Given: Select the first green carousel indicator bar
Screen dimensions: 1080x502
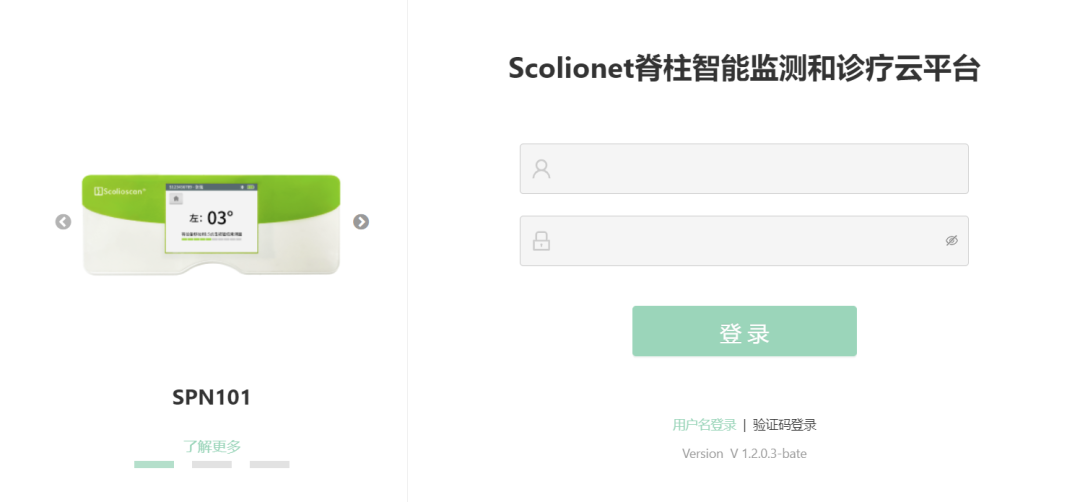Looking at the screenshot, I should click(x=154, y=464).
